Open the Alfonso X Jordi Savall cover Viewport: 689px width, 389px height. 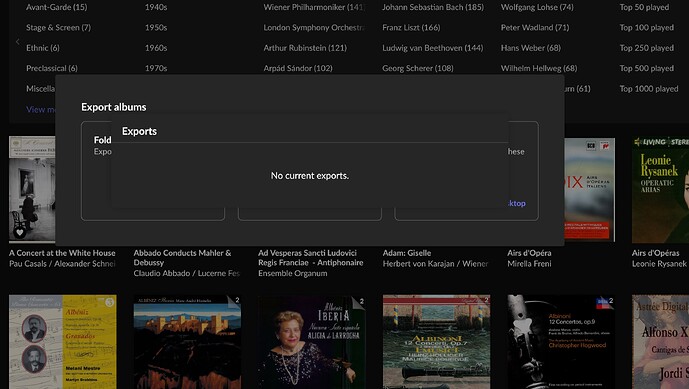point(660,342)
